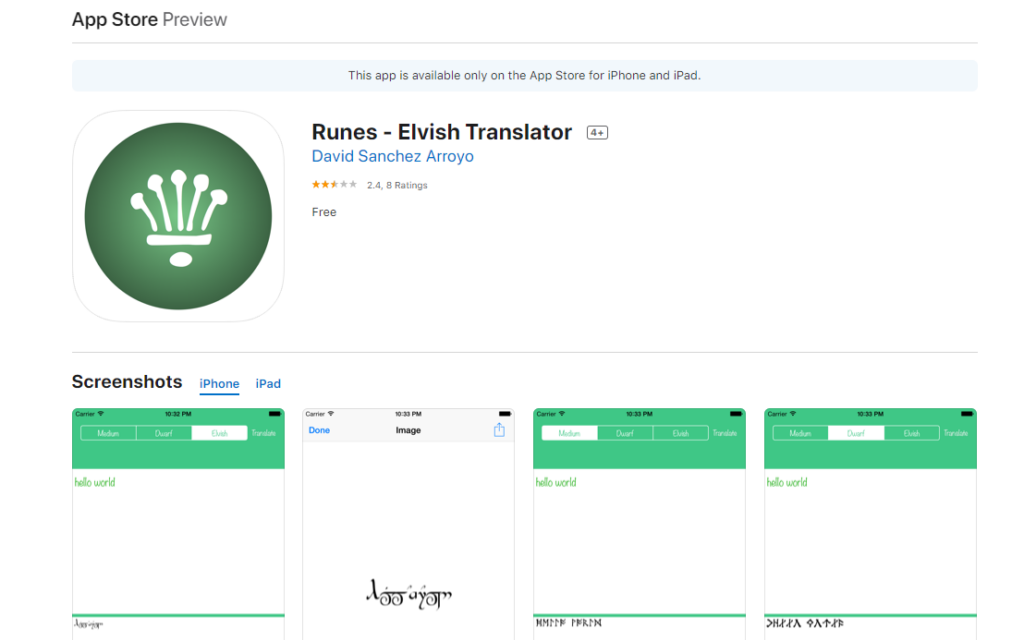Tap Translate in the 10:32 PM screenshot
1024x640 pixels.
pyautogui.click(x=264, y=433)
